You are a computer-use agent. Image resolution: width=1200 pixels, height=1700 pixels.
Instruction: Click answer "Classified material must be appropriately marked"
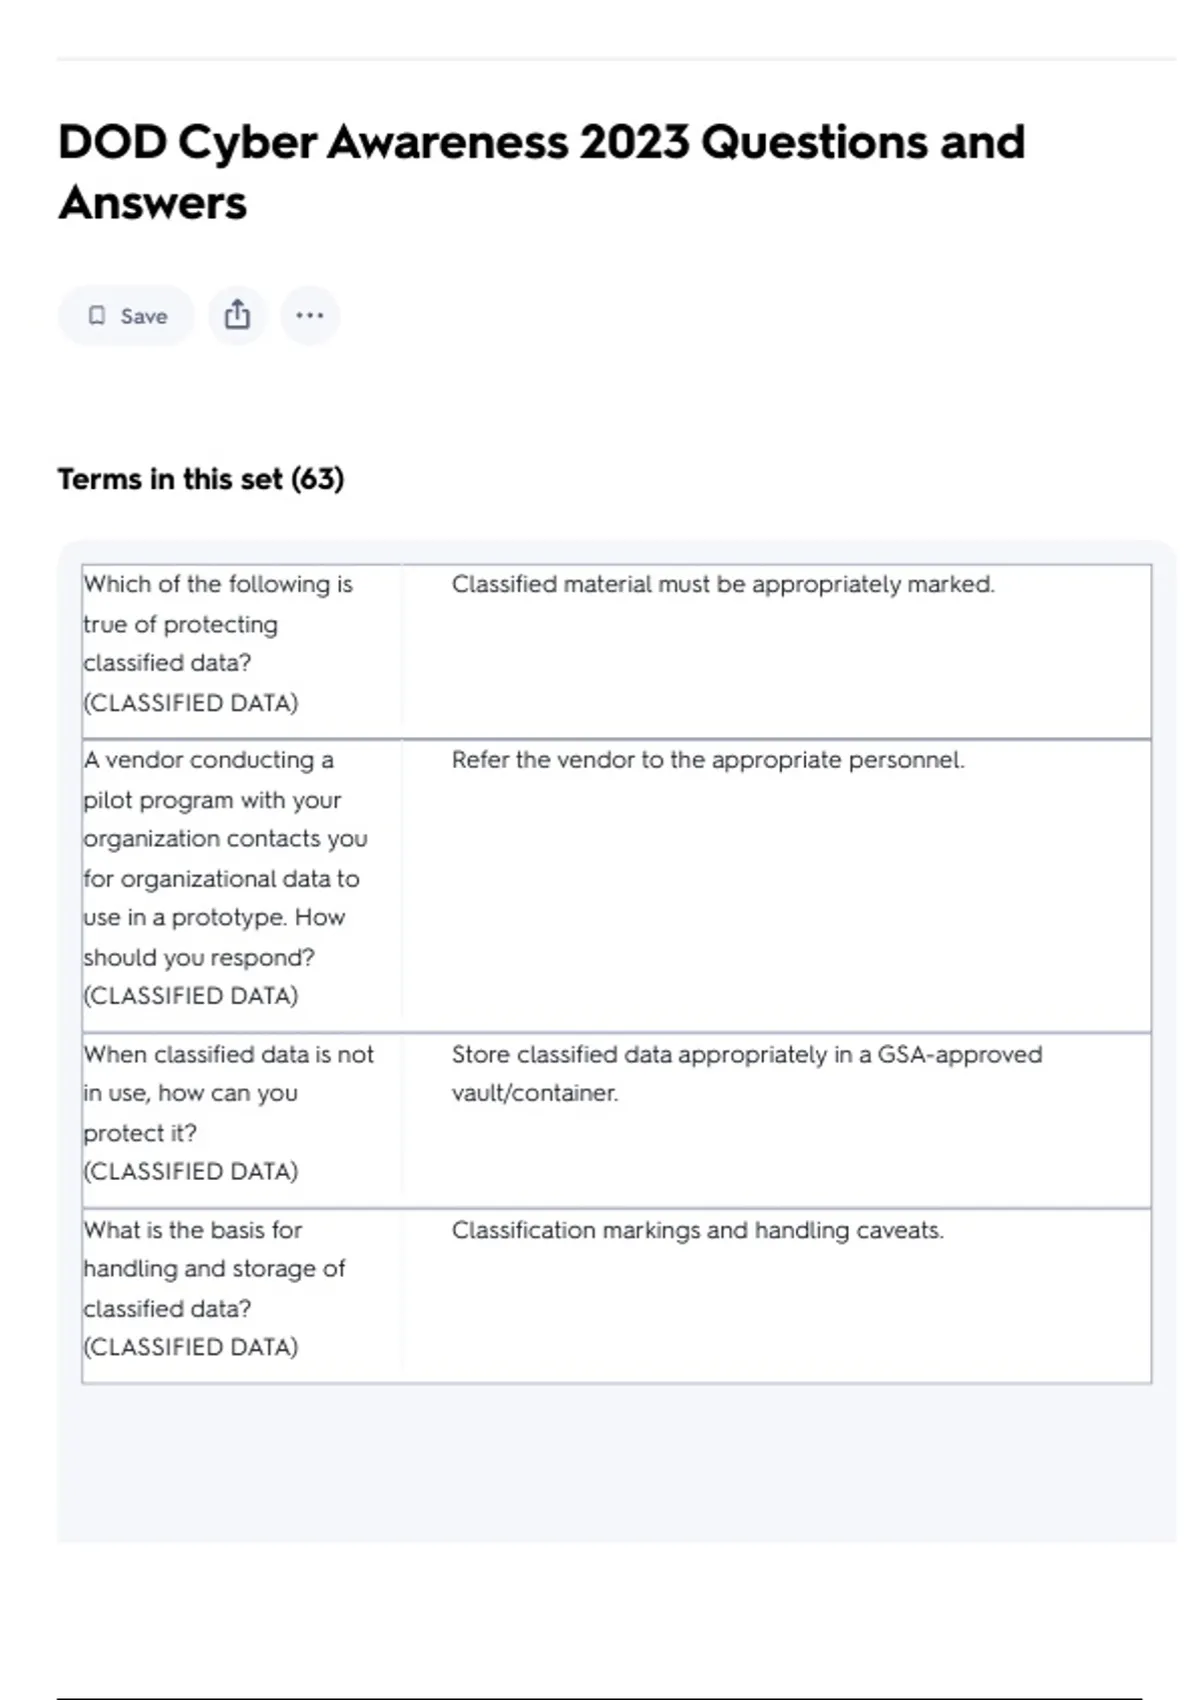click(722, 584)
